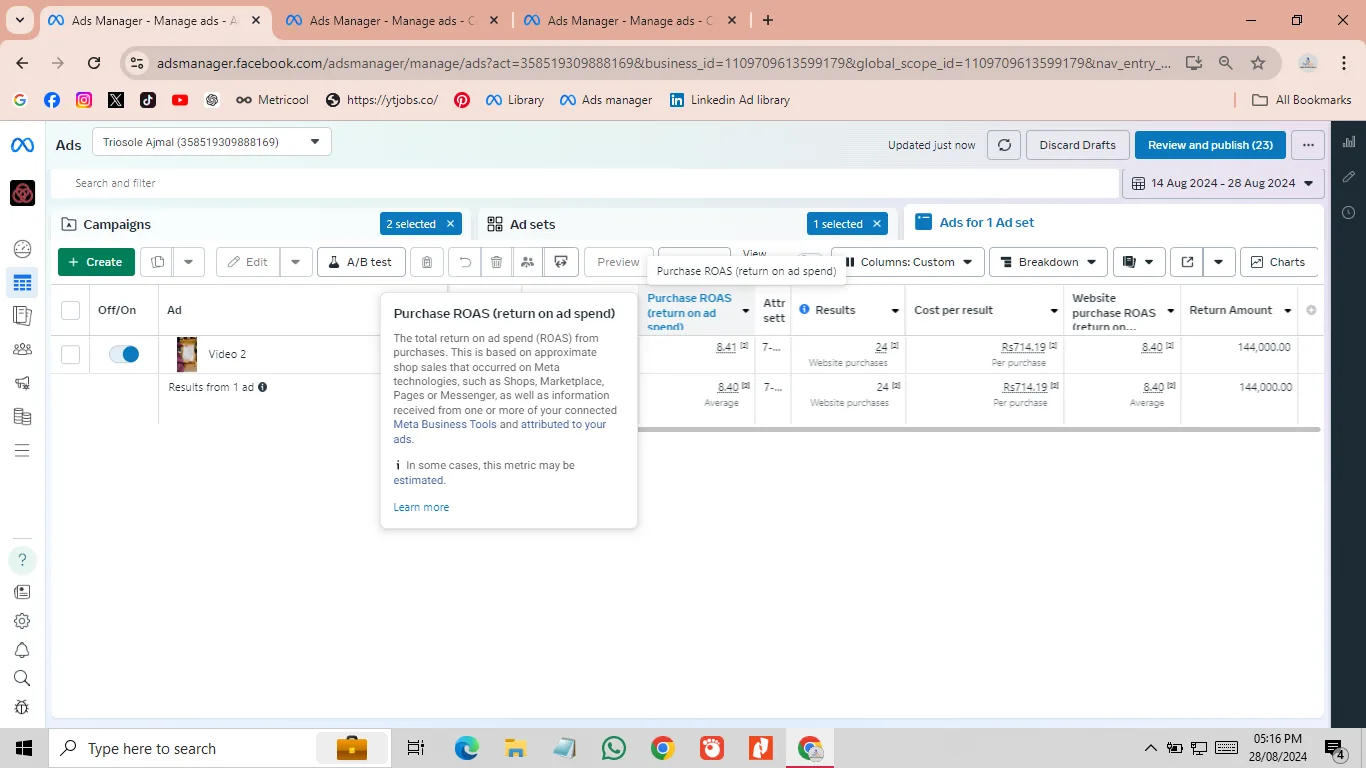Open the Return Amount column arrow
This screenshot has height=768, width=1366.
pyautogui.click(x=1287, y=311)
